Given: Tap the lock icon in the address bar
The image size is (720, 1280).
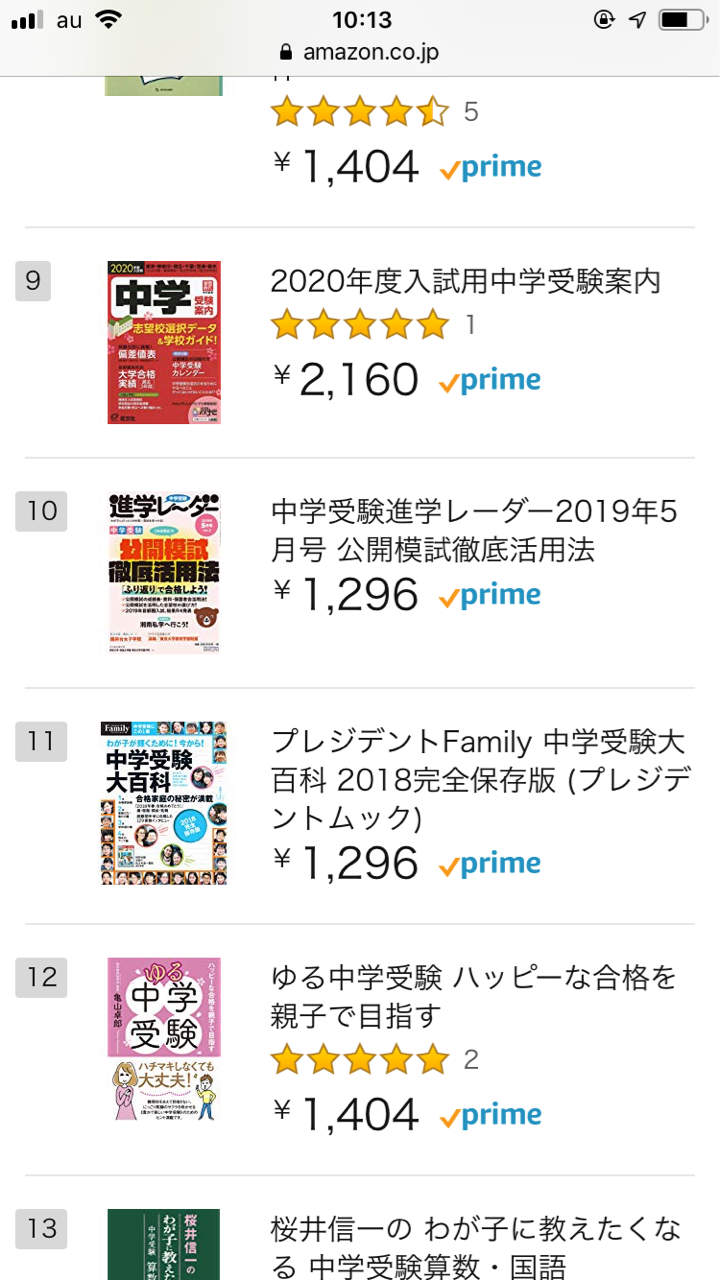Looking at the screenshot, I should pos(287,52).
